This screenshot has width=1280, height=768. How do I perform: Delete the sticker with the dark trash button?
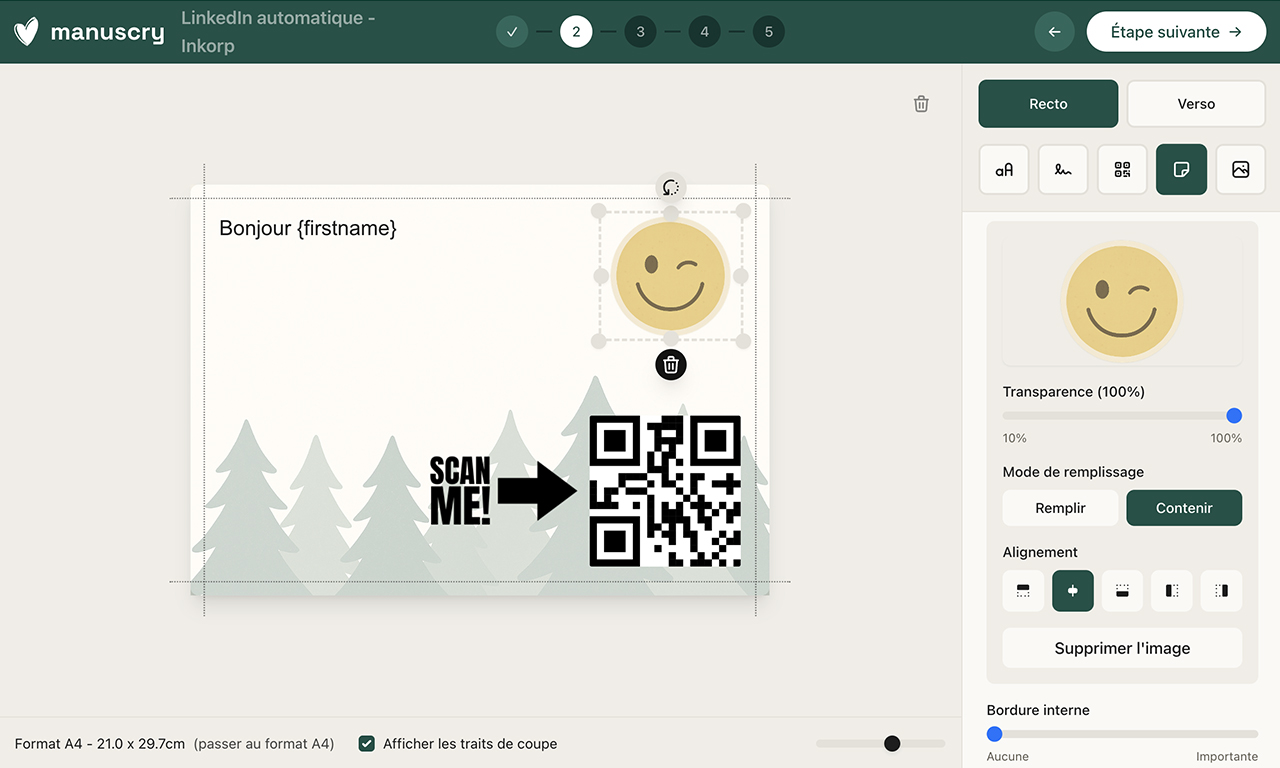click(x=671, y=365)
